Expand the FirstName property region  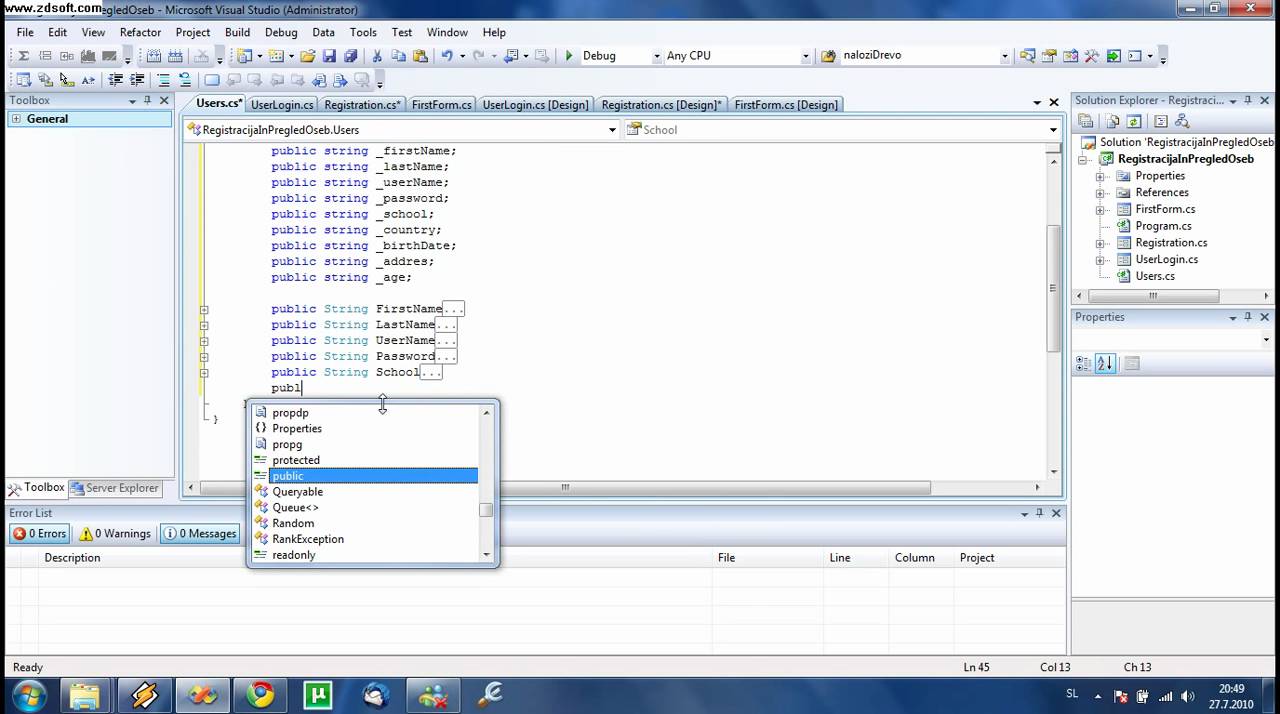coord(204,309)
